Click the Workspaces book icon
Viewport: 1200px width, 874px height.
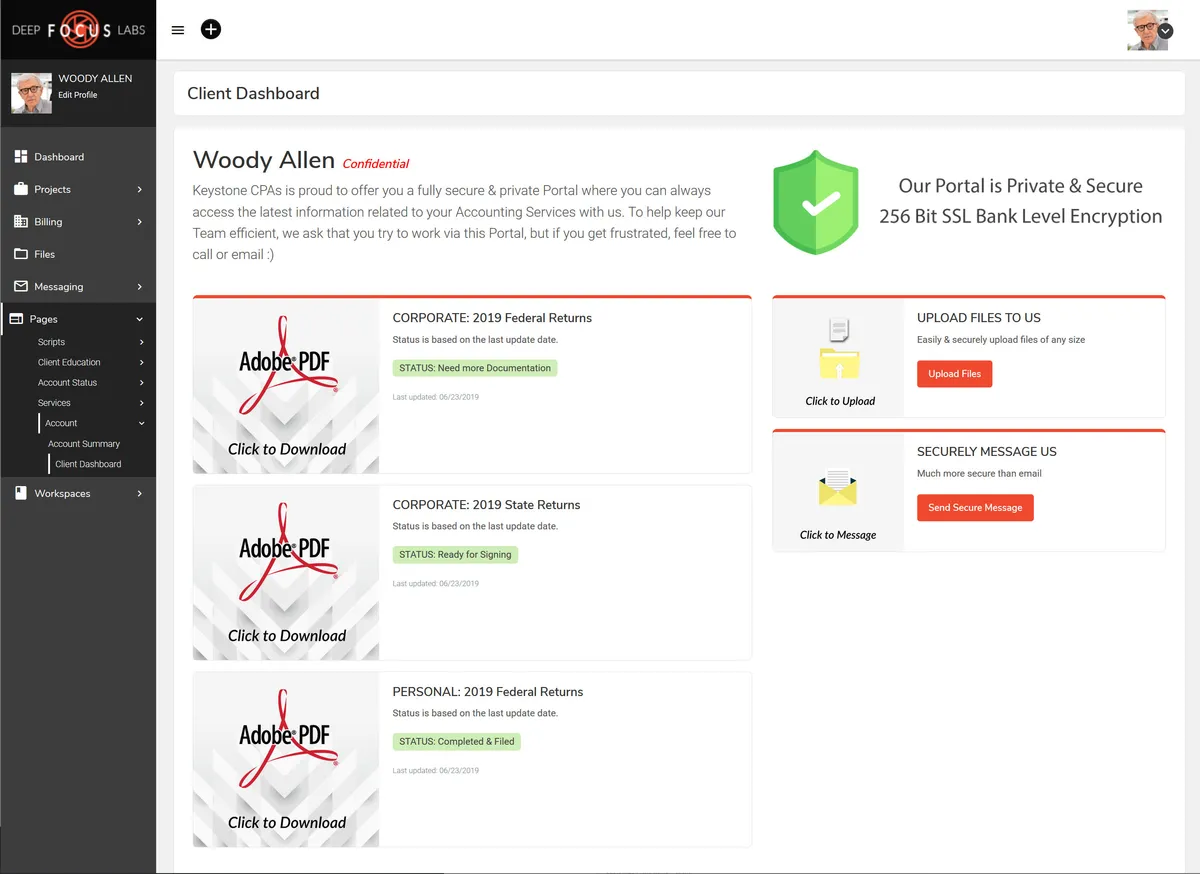[20, 493]
